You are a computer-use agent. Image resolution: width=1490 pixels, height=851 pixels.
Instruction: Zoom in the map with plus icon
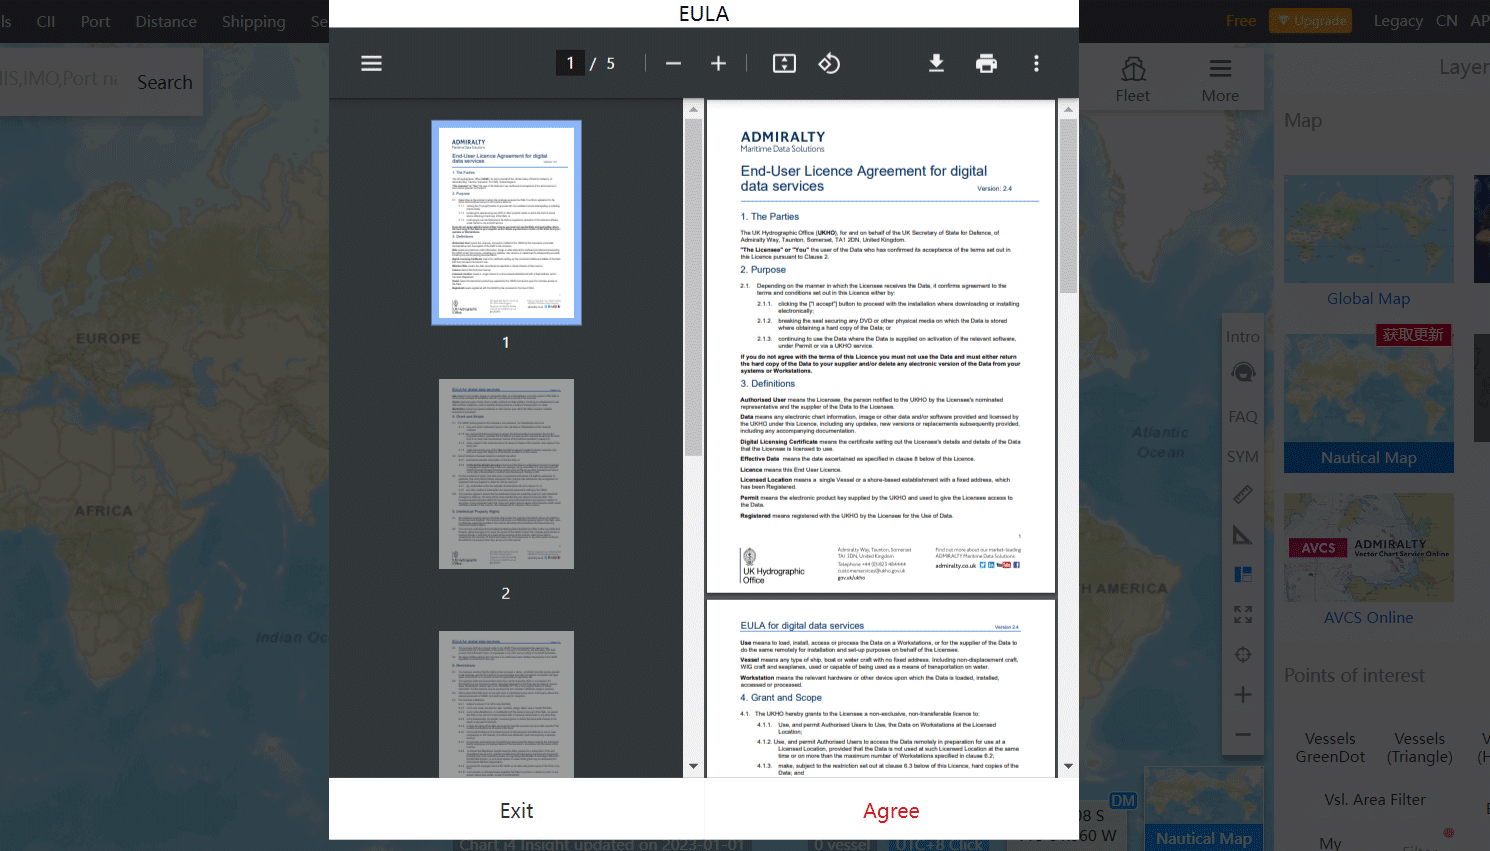(1243, 695)
